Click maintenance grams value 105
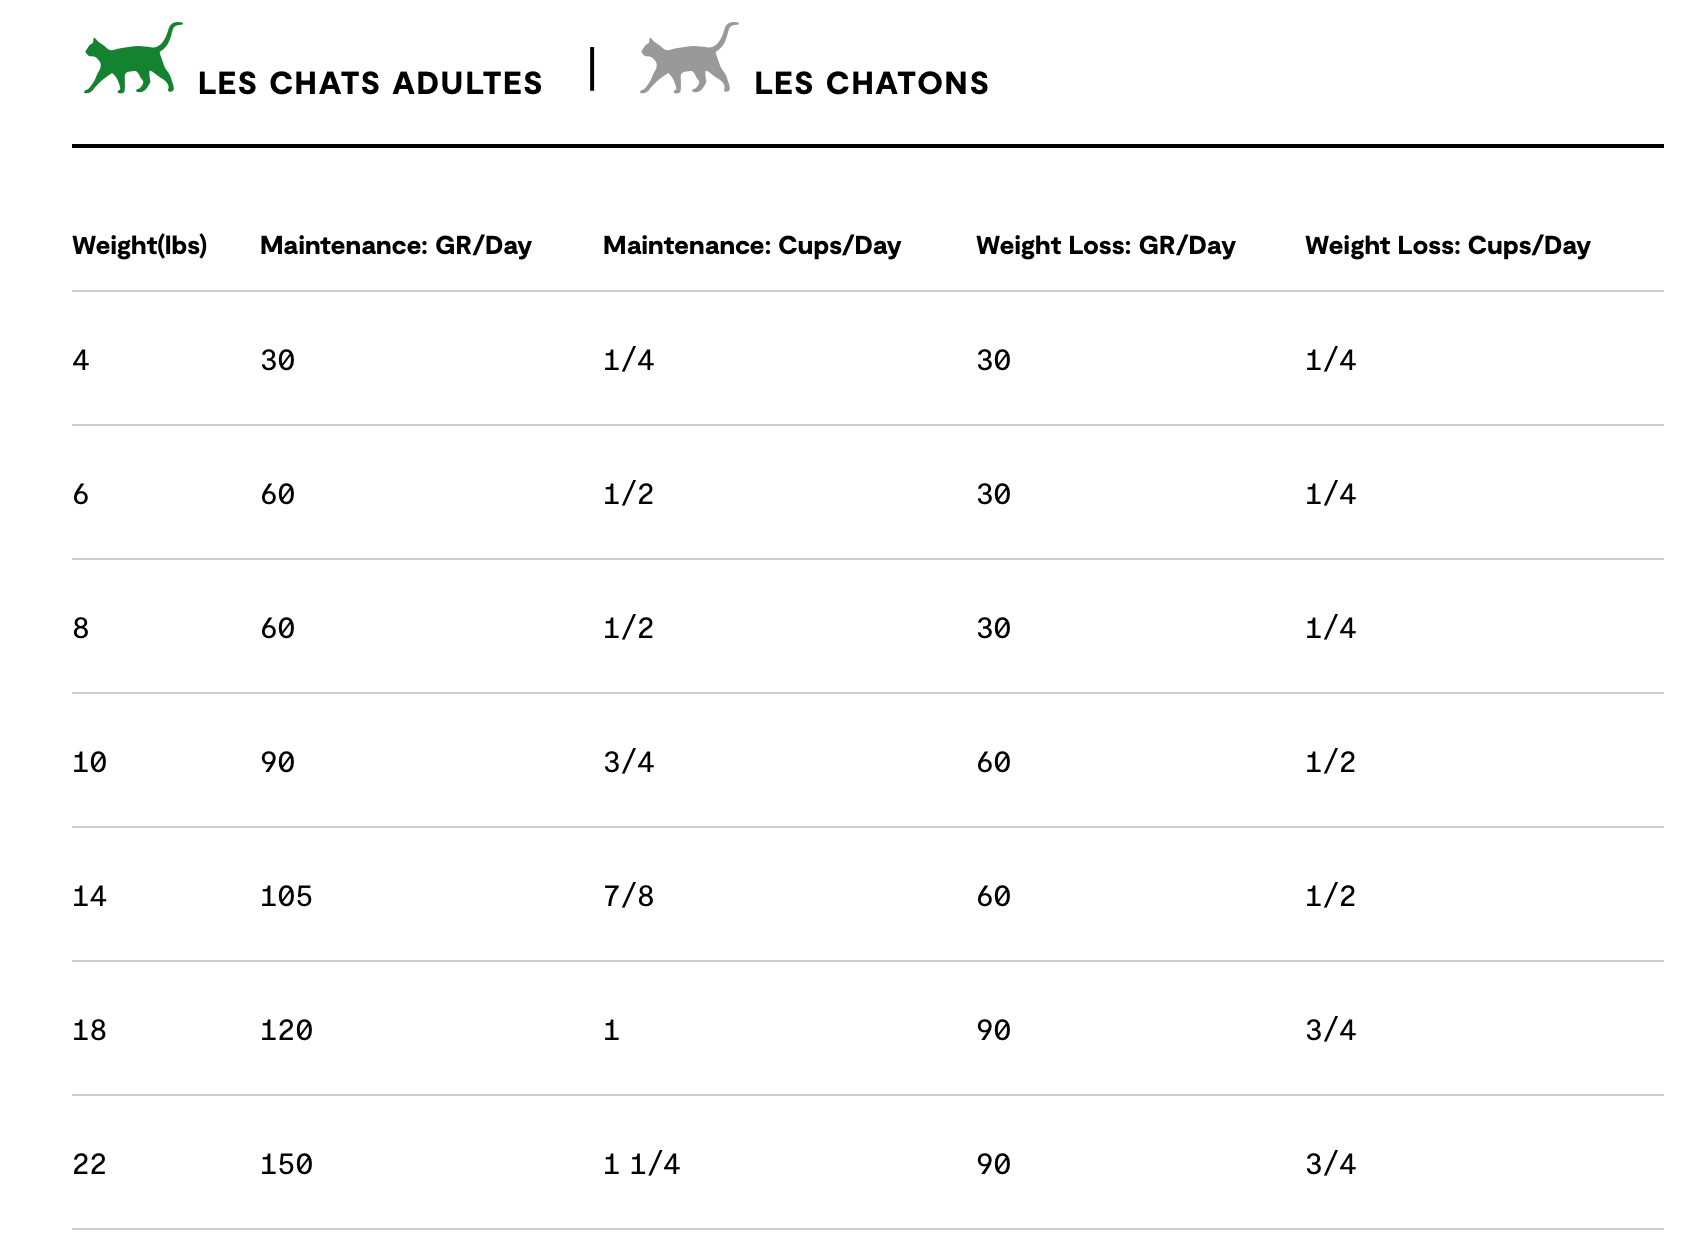The height and width of the screenshot is (1250, 1704). [286, 896]
